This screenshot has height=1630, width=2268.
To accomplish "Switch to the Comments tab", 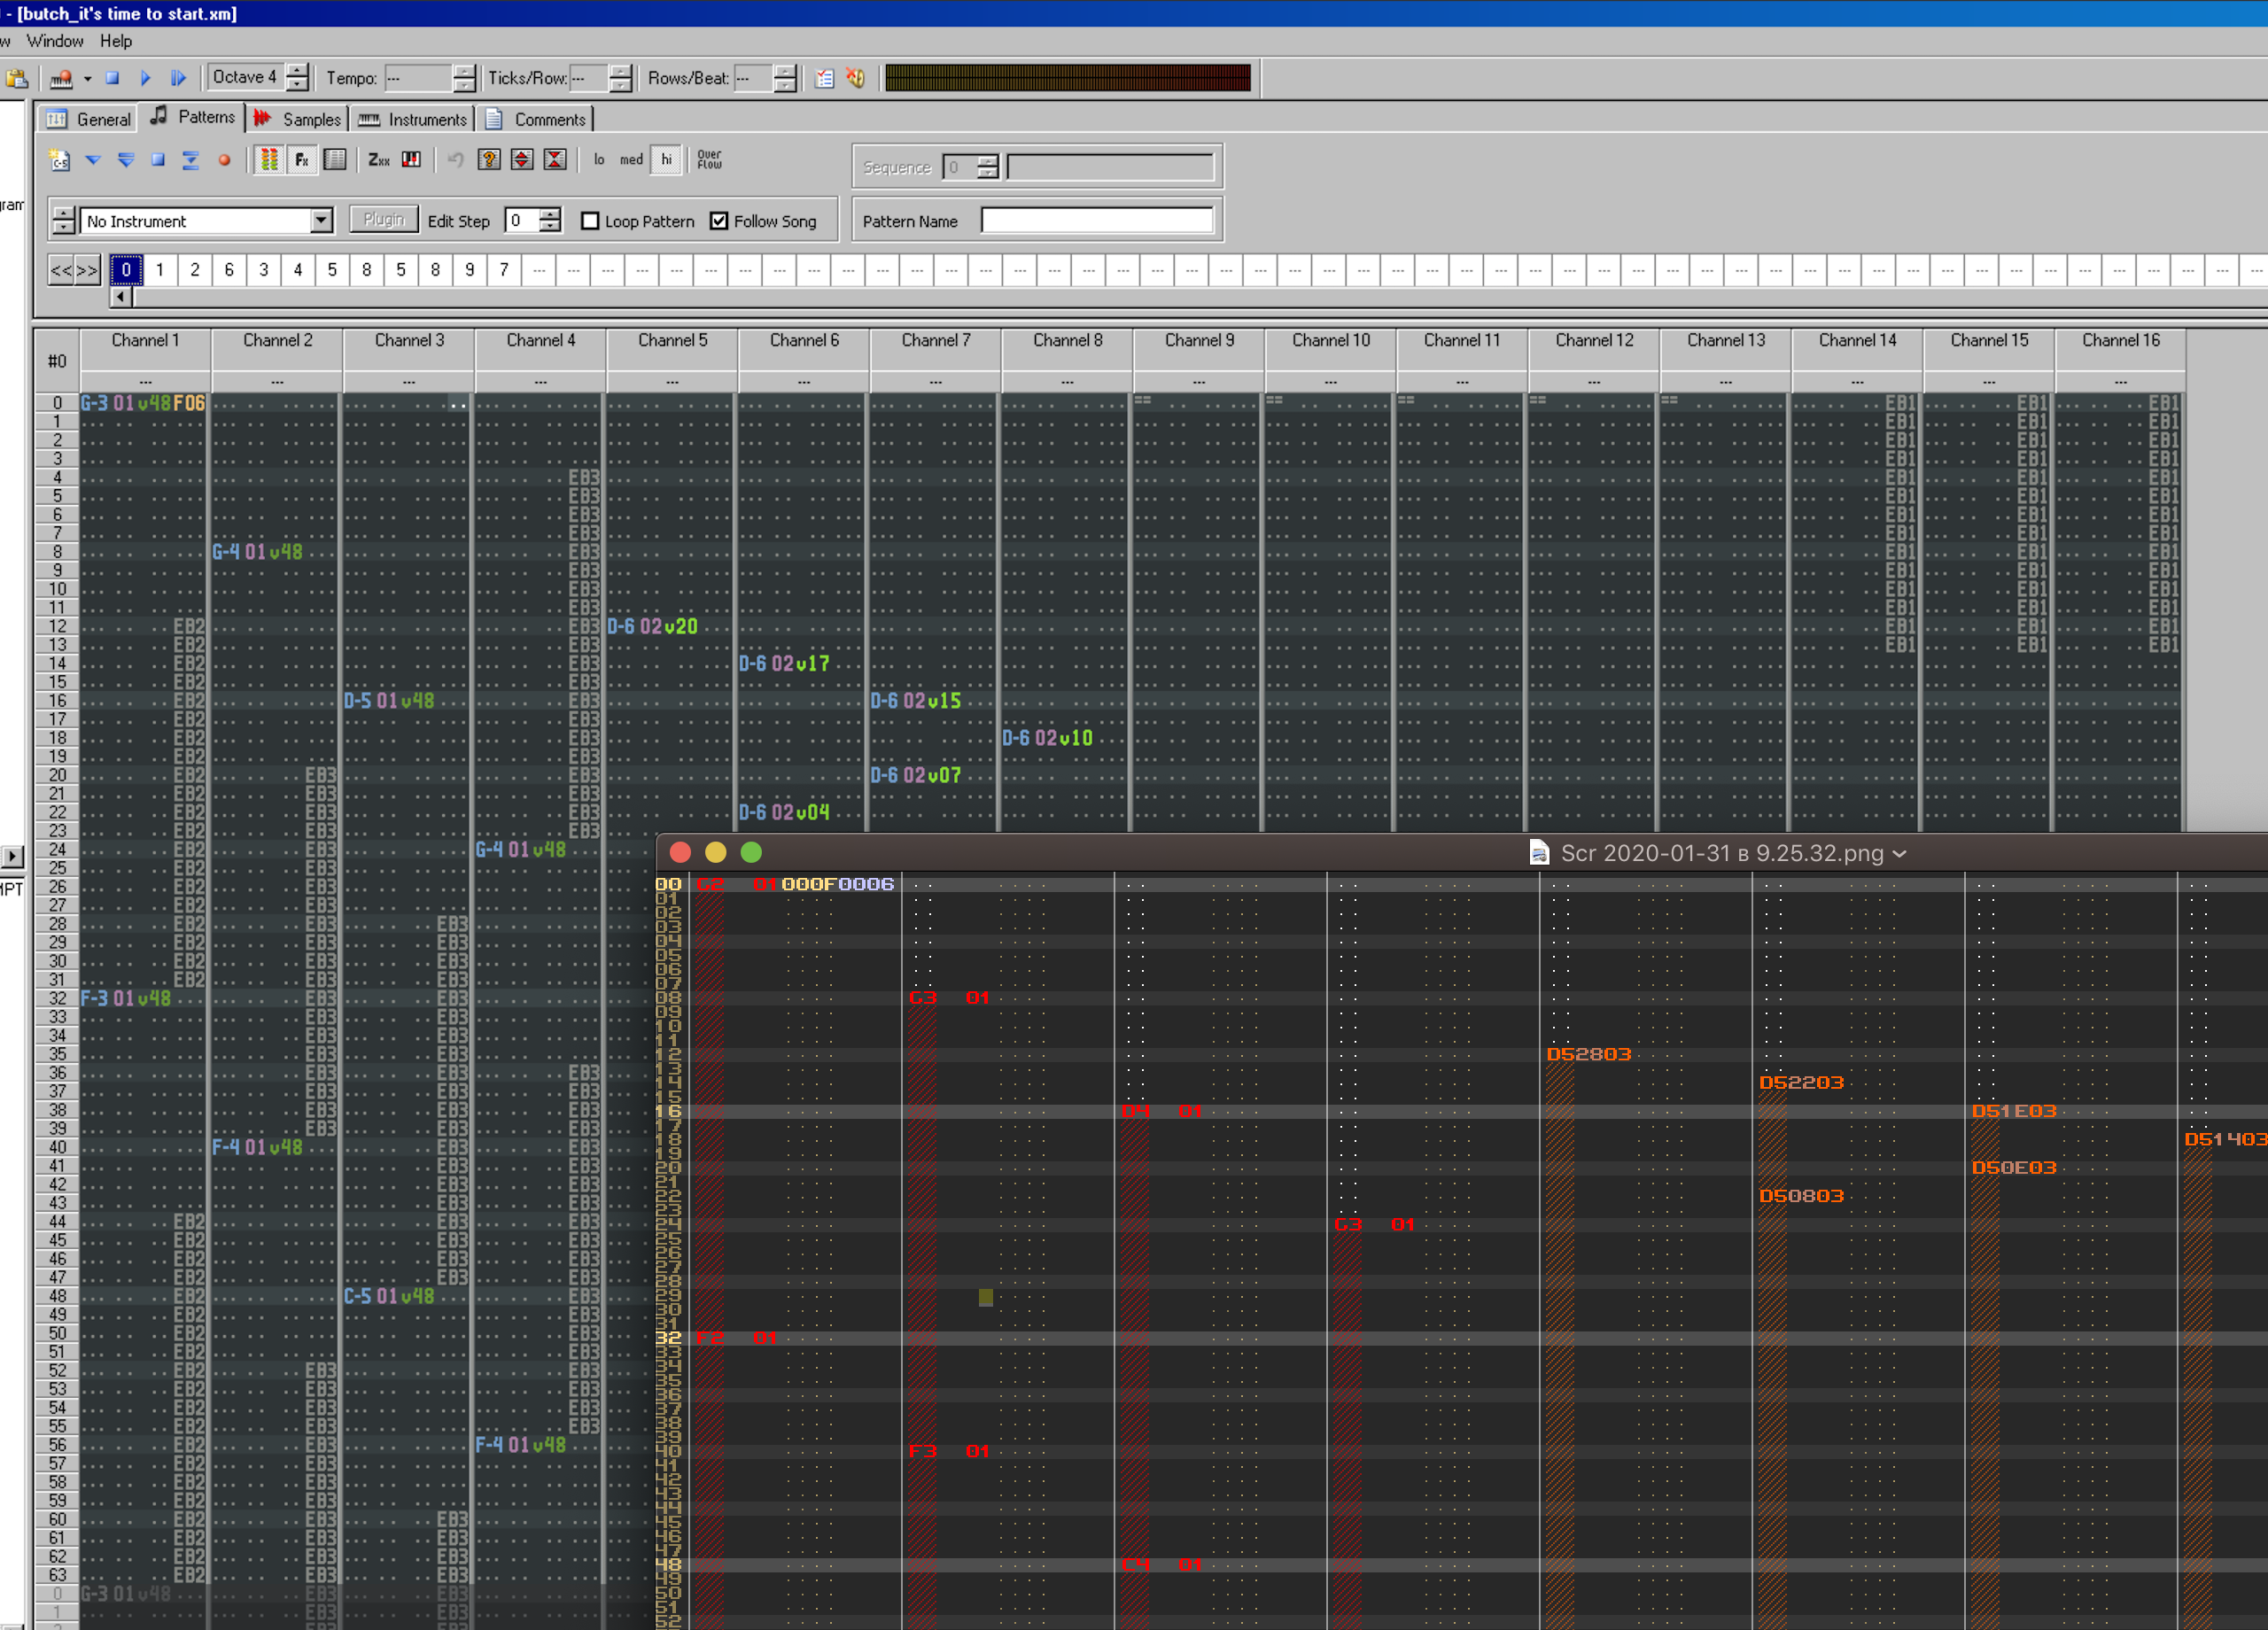I will [535, 119].
